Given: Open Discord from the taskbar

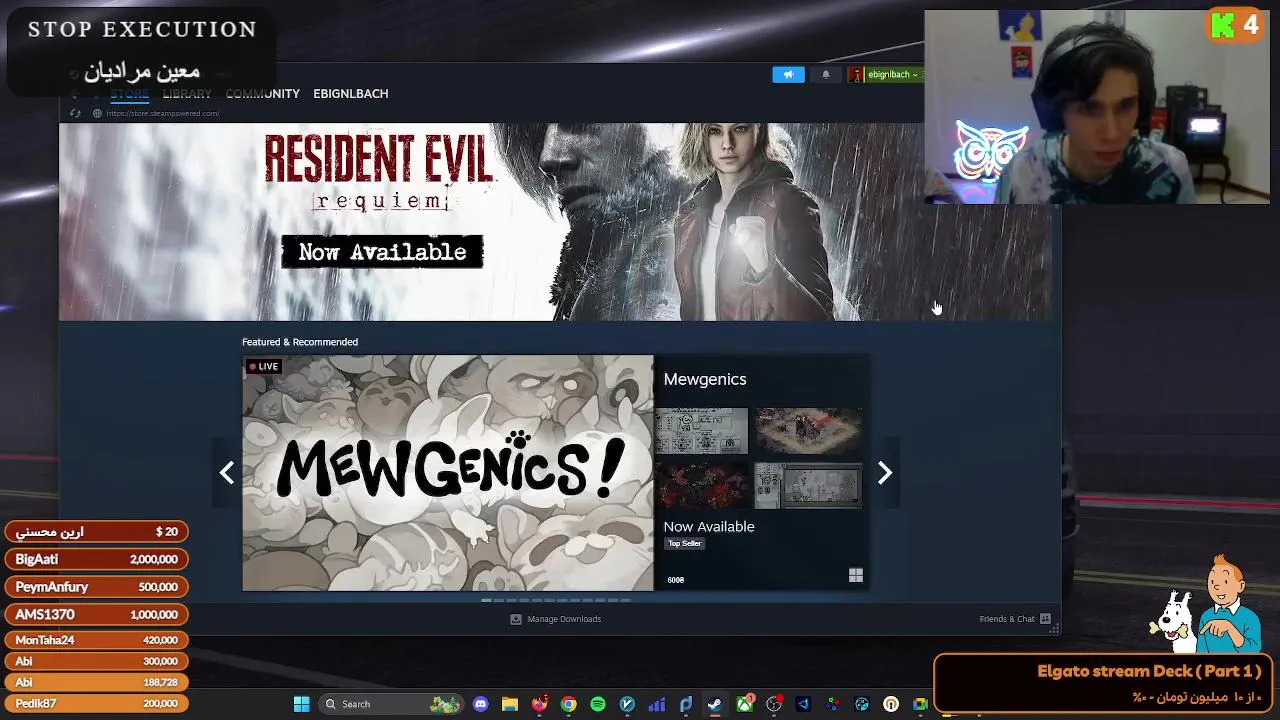Looking at the screenshot, I should [481, 704].
